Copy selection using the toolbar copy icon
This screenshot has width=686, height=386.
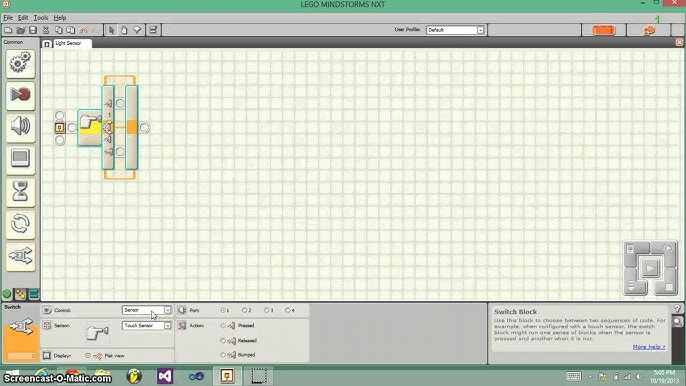58,30
